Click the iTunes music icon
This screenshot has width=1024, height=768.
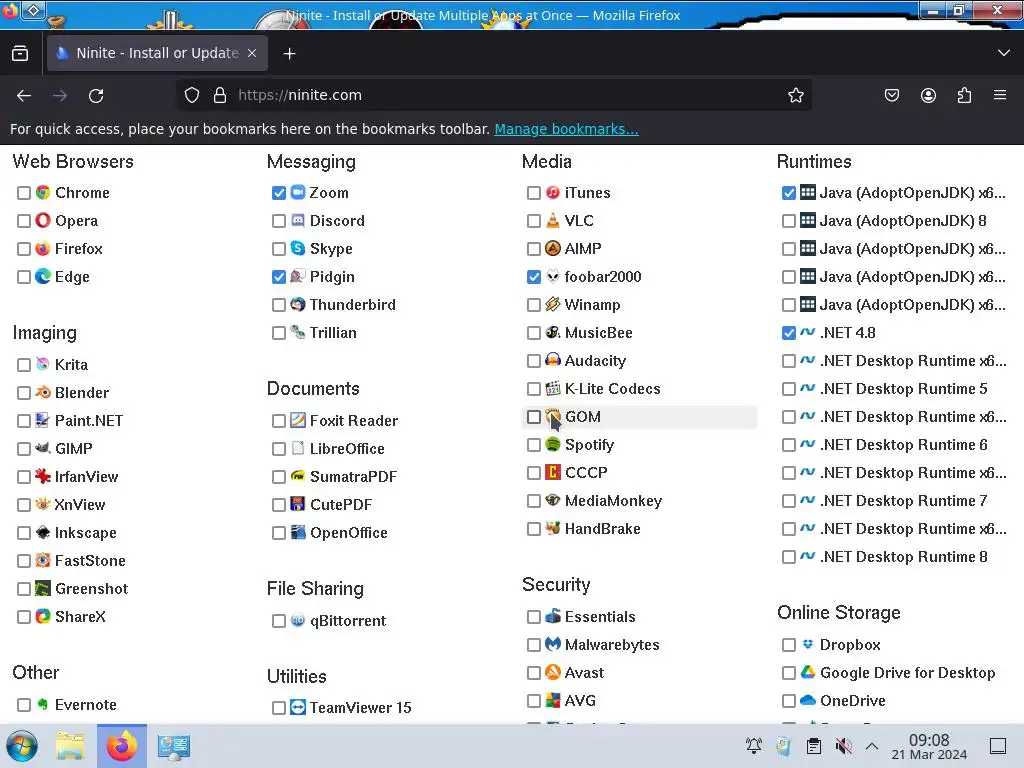(552, 193)
